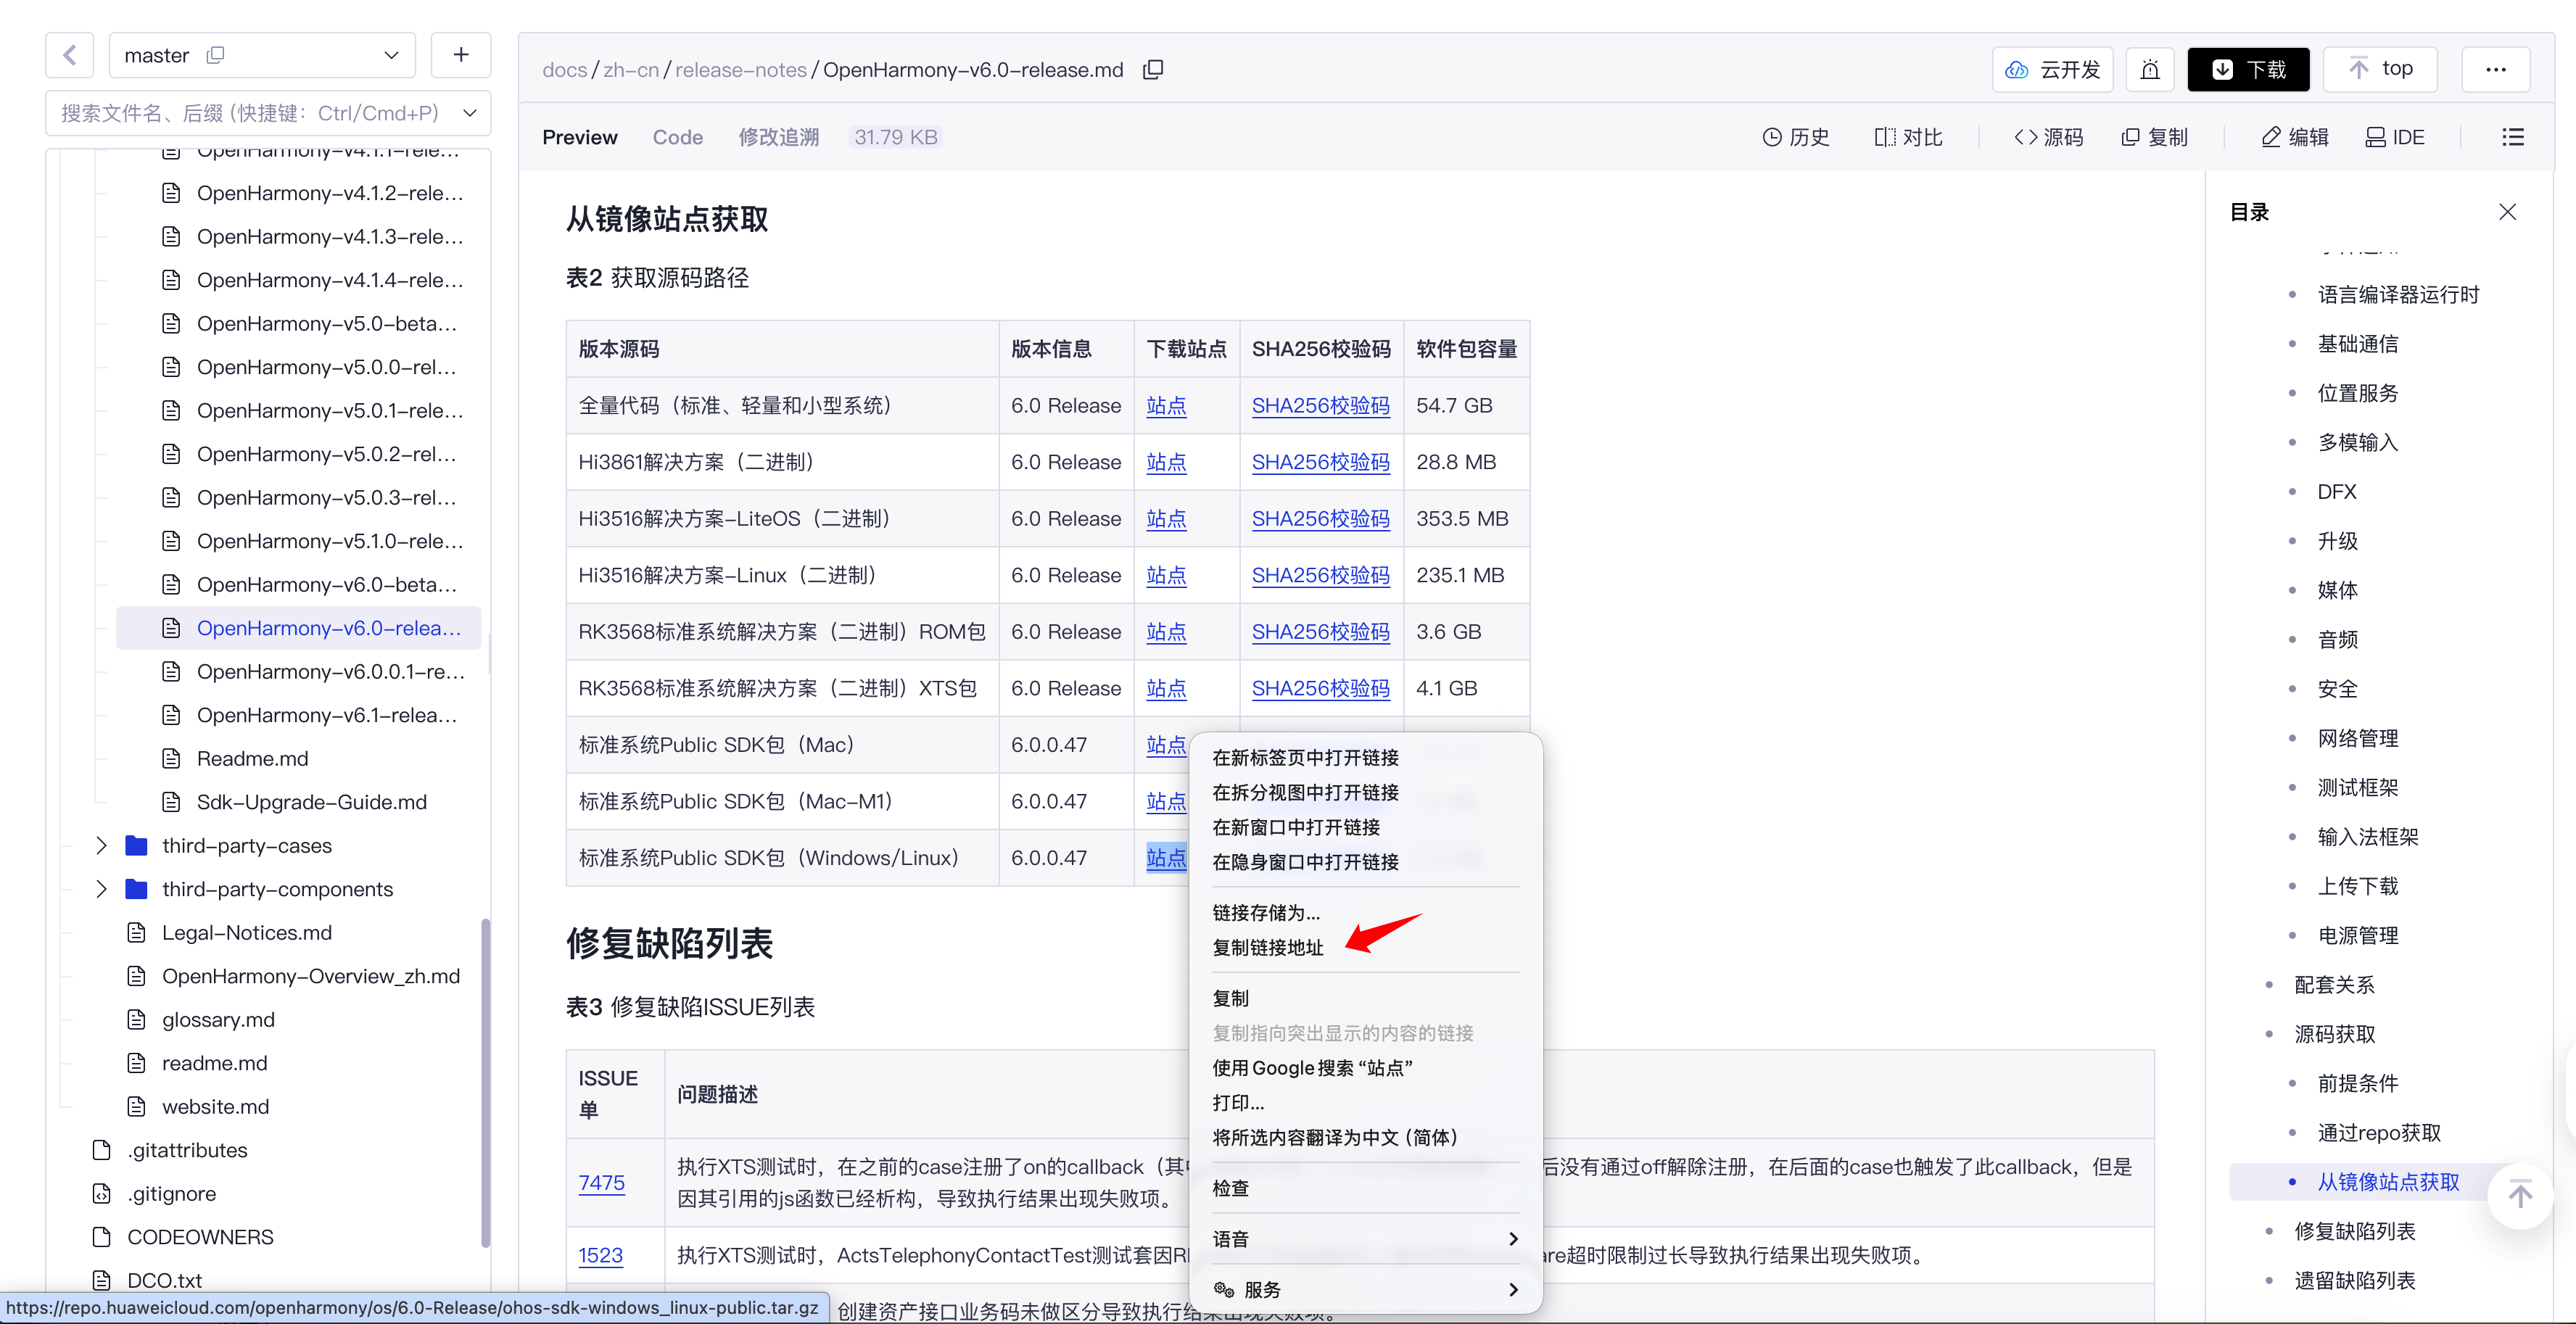The width and height of the screenshot is (2576, 1324).
Task: Open the .gitignore file
Action: click(x=171, y=1194)
